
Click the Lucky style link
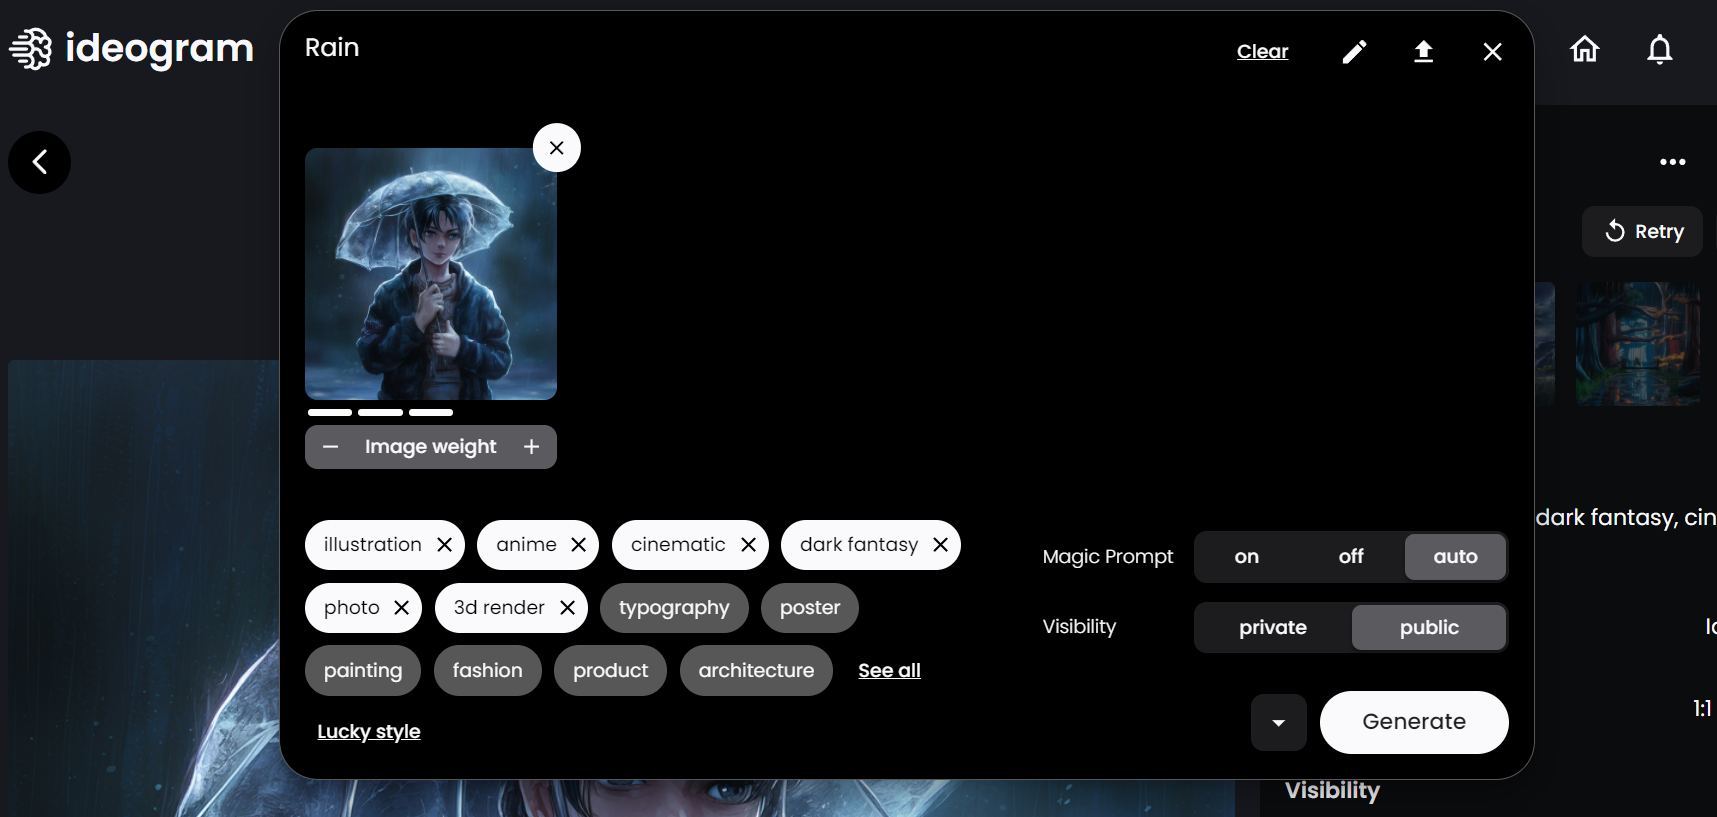pyautogui.click(x=369, y=732)
